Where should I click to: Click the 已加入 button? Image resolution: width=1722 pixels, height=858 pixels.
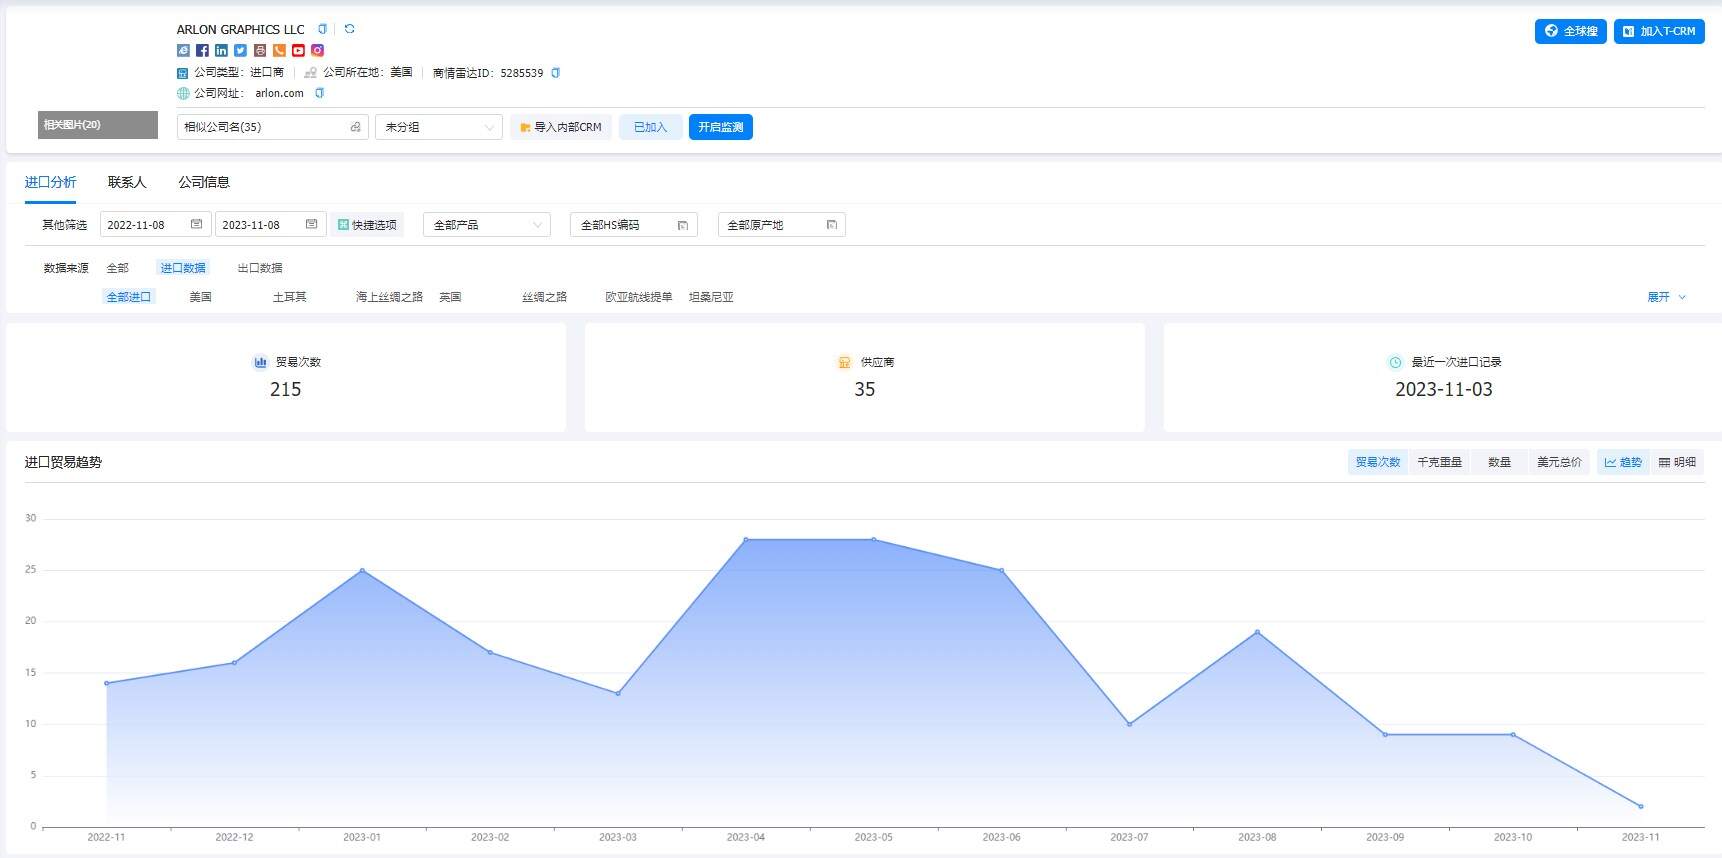pos(650,127)
